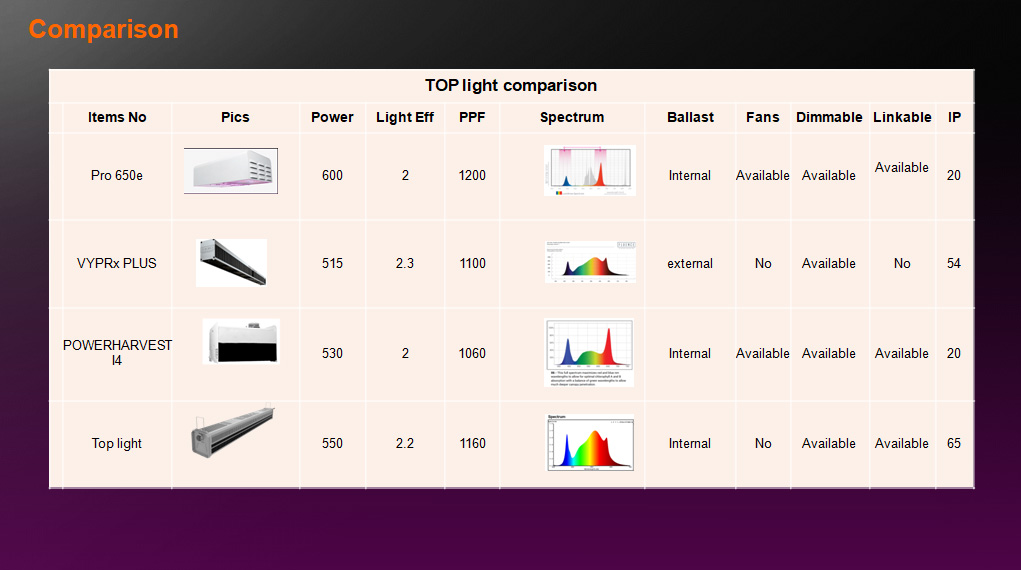The width and height of the screenshot is (1021, 570).
Task: Click the 'Light Eff' column header
Action: (x=405, y=117)
